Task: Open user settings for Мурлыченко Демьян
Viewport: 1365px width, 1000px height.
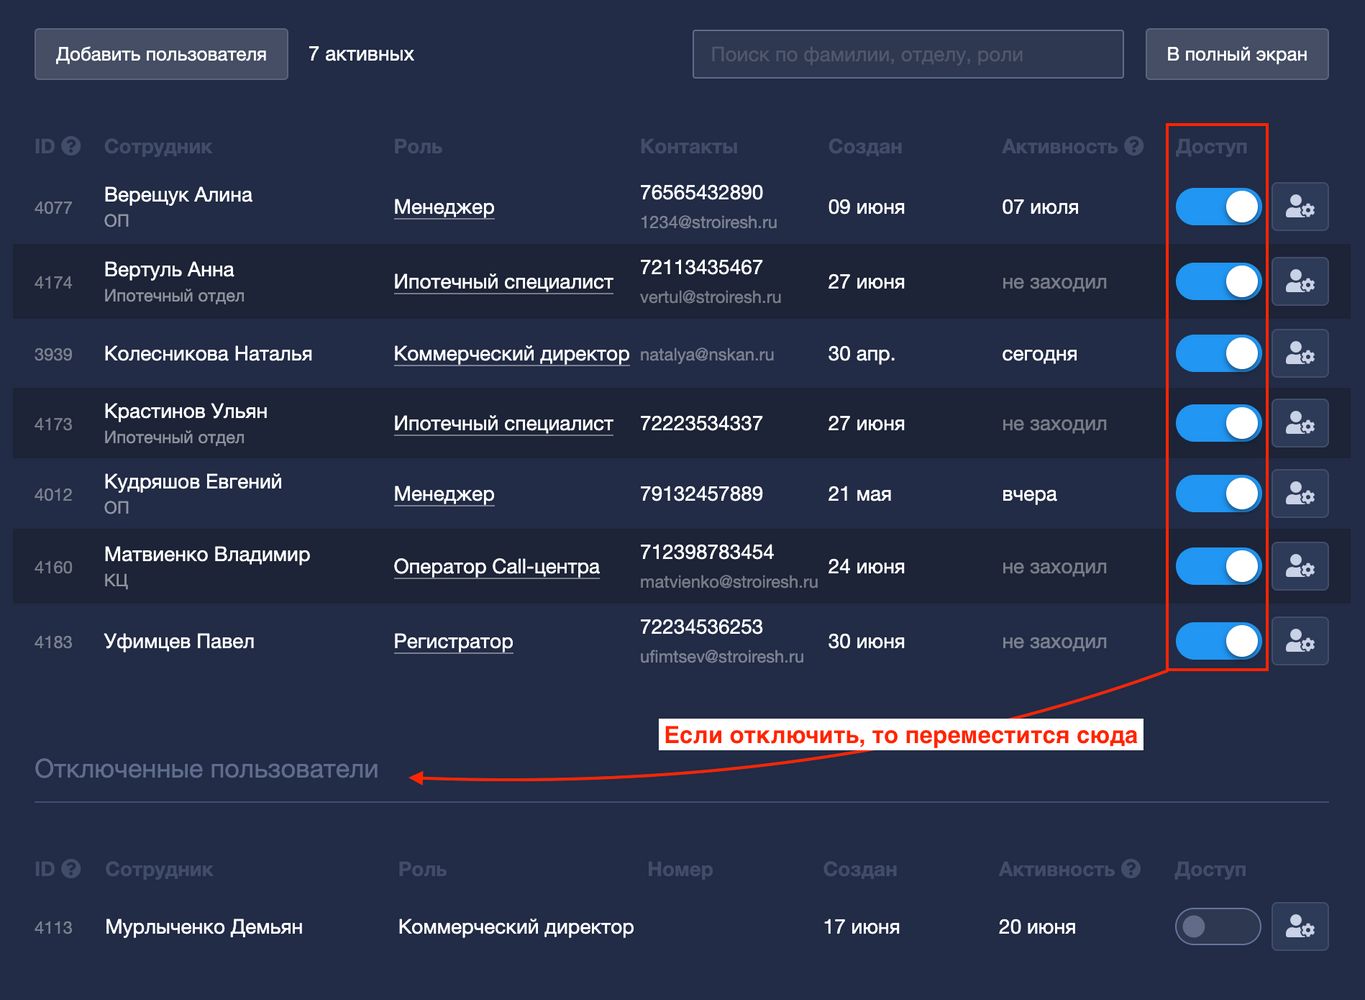Action: coord(1299,927)
